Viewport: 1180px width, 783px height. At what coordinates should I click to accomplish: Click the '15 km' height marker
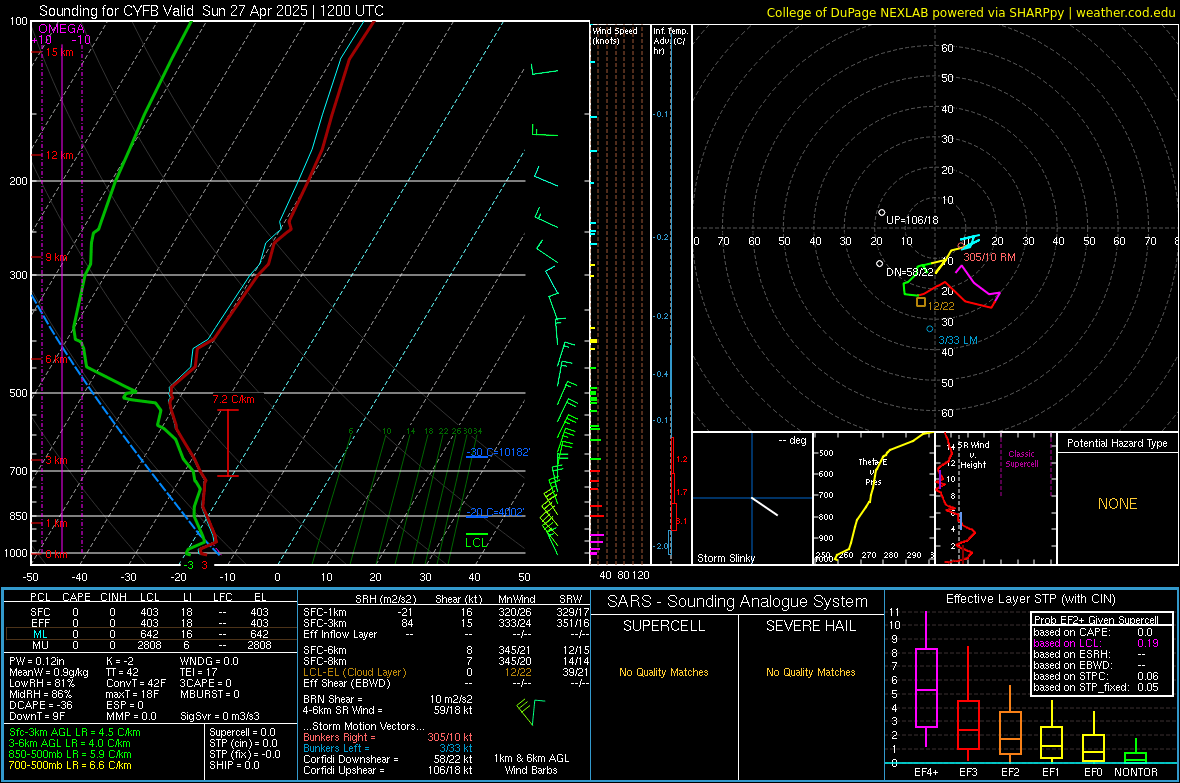(59, 52)
